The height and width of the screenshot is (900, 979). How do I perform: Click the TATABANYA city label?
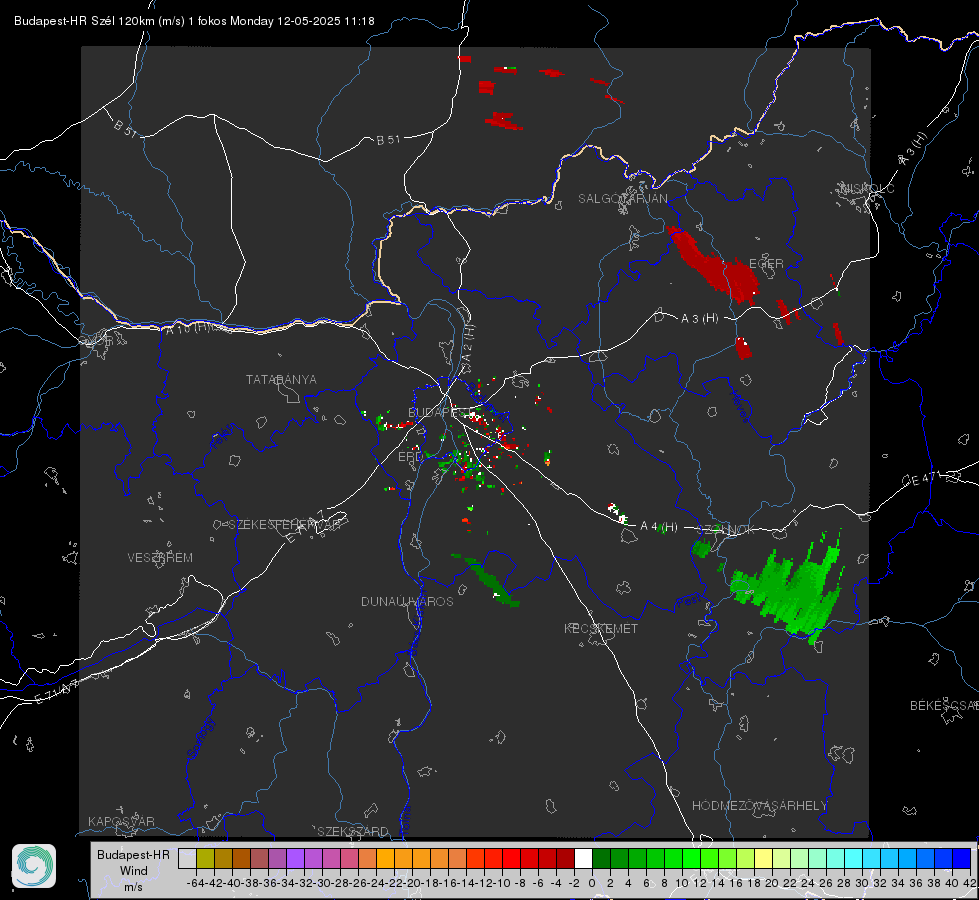tap(281, 379)
